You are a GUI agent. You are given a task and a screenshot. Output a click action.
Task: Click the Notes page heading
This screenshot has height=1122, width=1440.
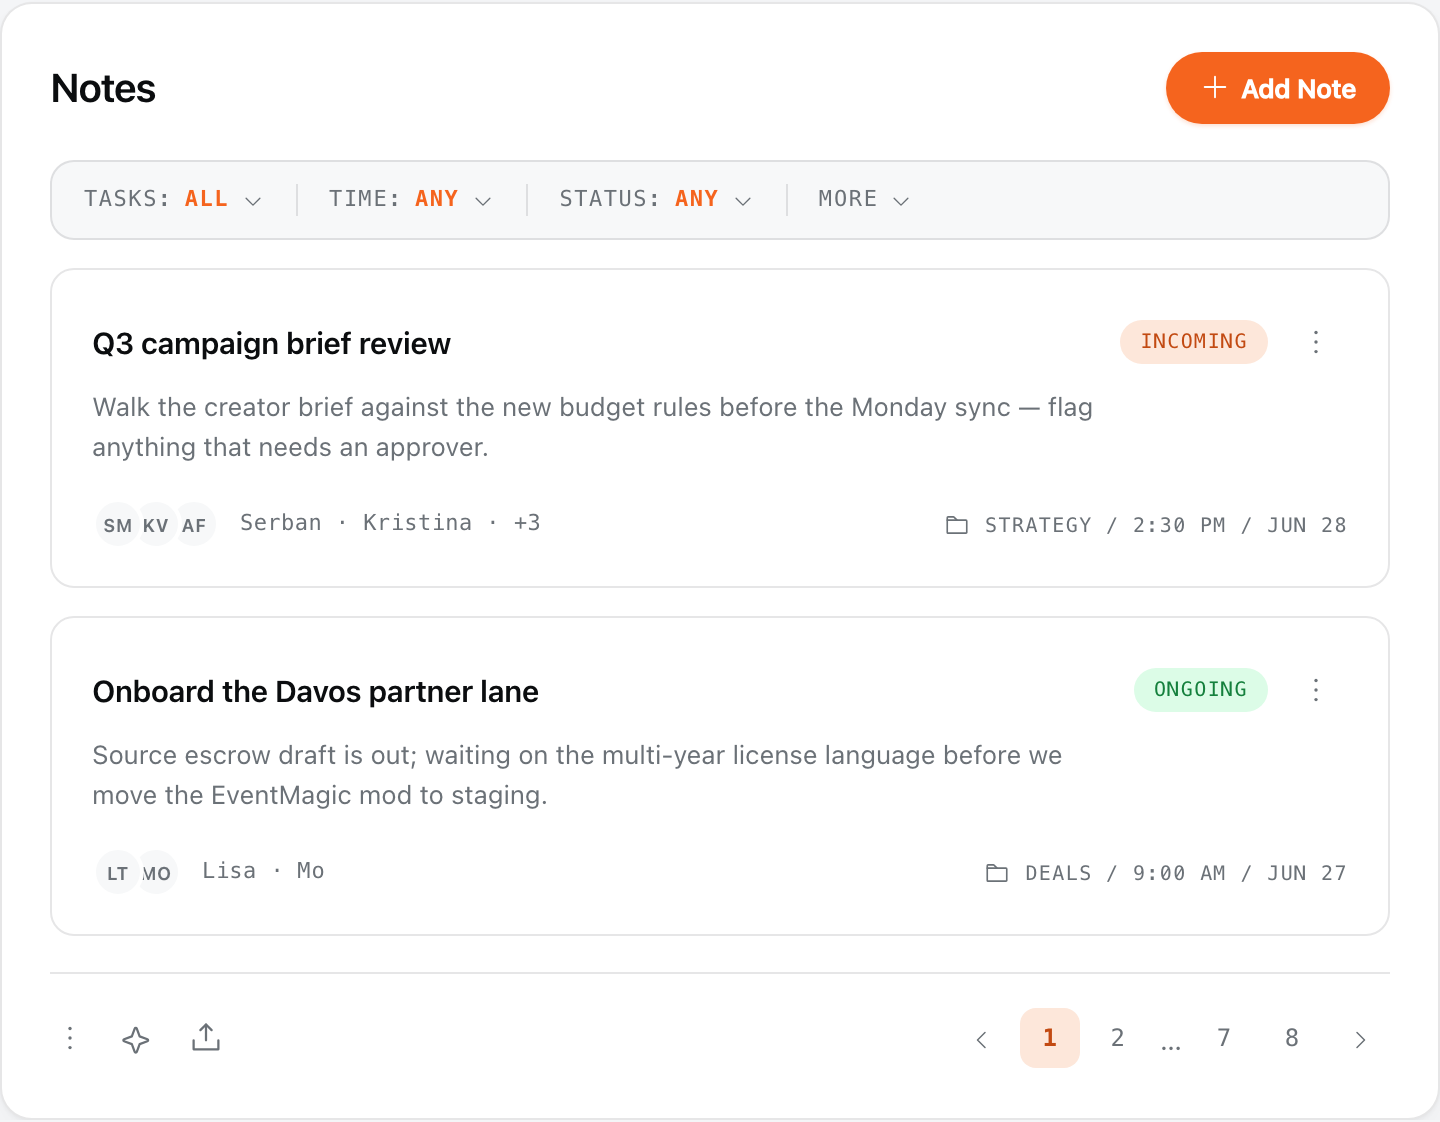[104, 89]
